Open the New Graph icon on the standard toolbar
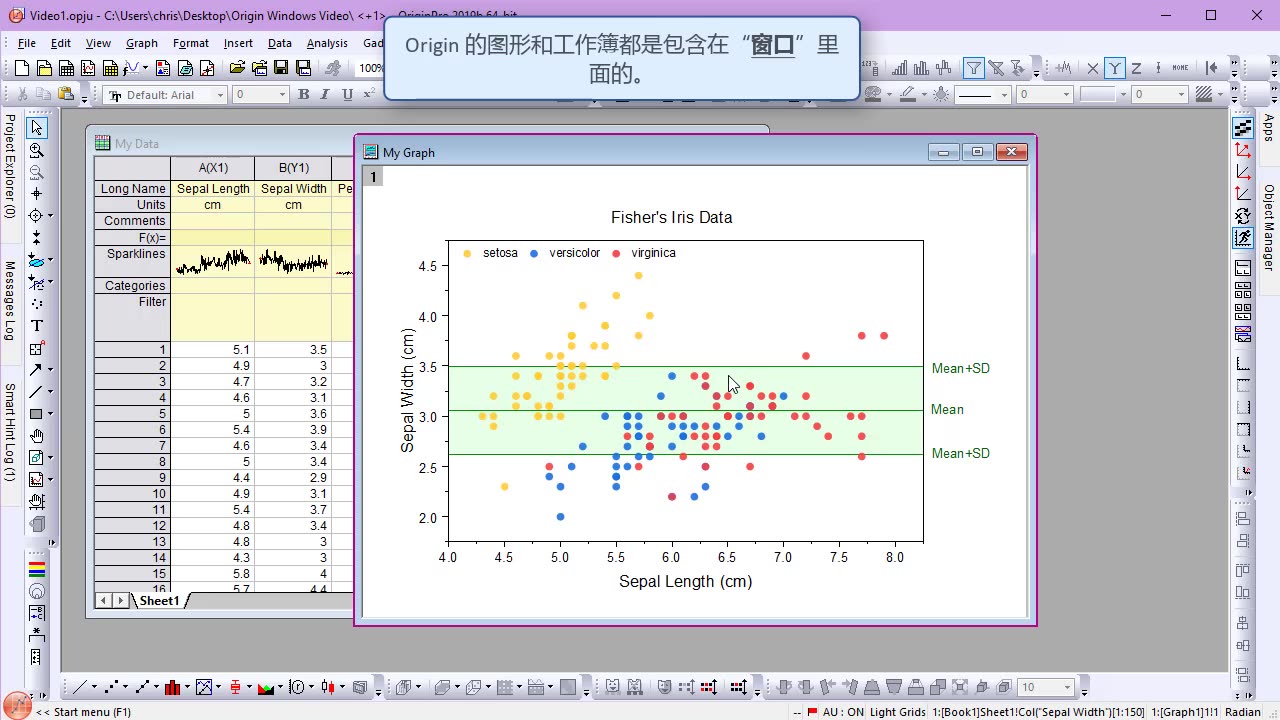This screenshot has height=720, width=1280. point(90,67)
